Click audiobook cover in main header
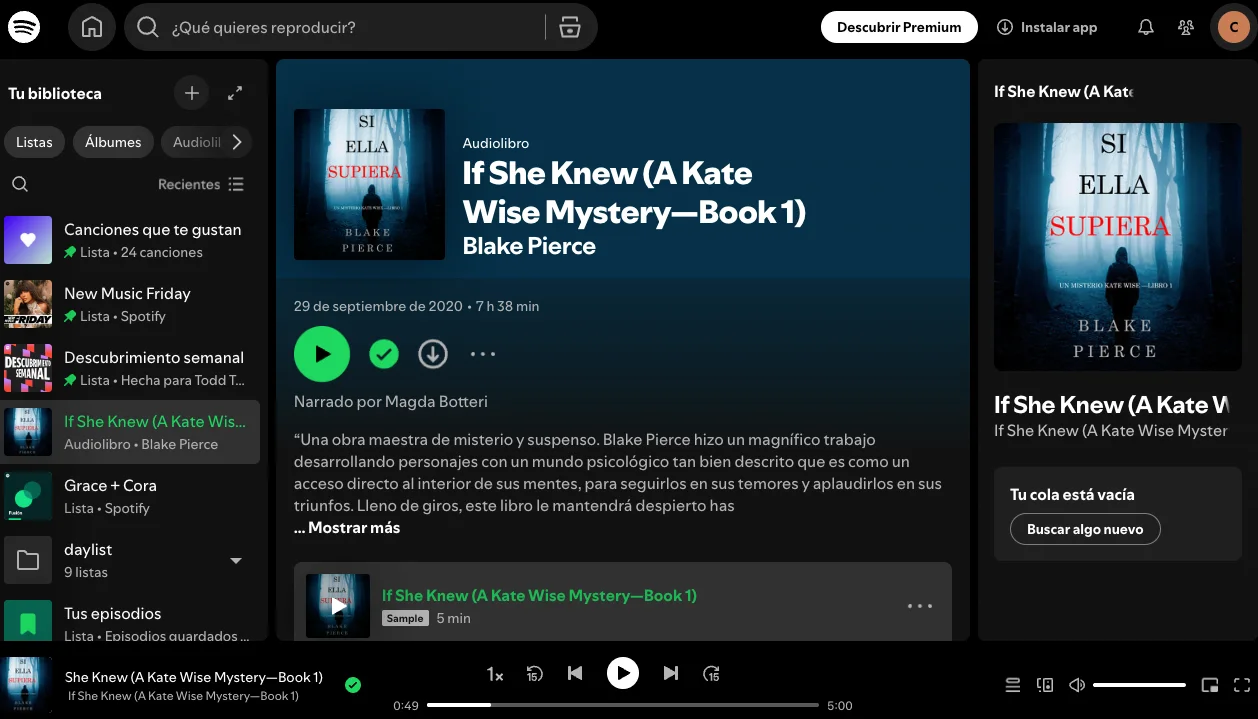This screenshot has height=719, width=1258. (x=369, y=184)
